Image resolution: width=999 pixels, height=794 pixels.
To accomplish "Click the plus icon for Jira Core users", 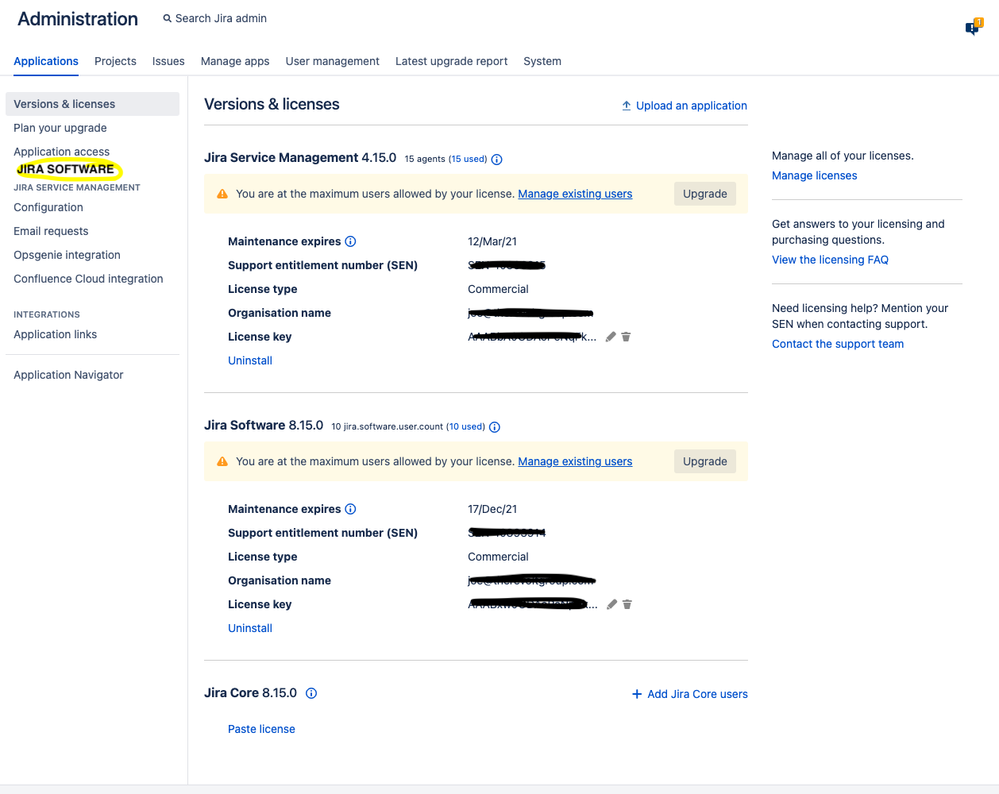I will [636, 694].
